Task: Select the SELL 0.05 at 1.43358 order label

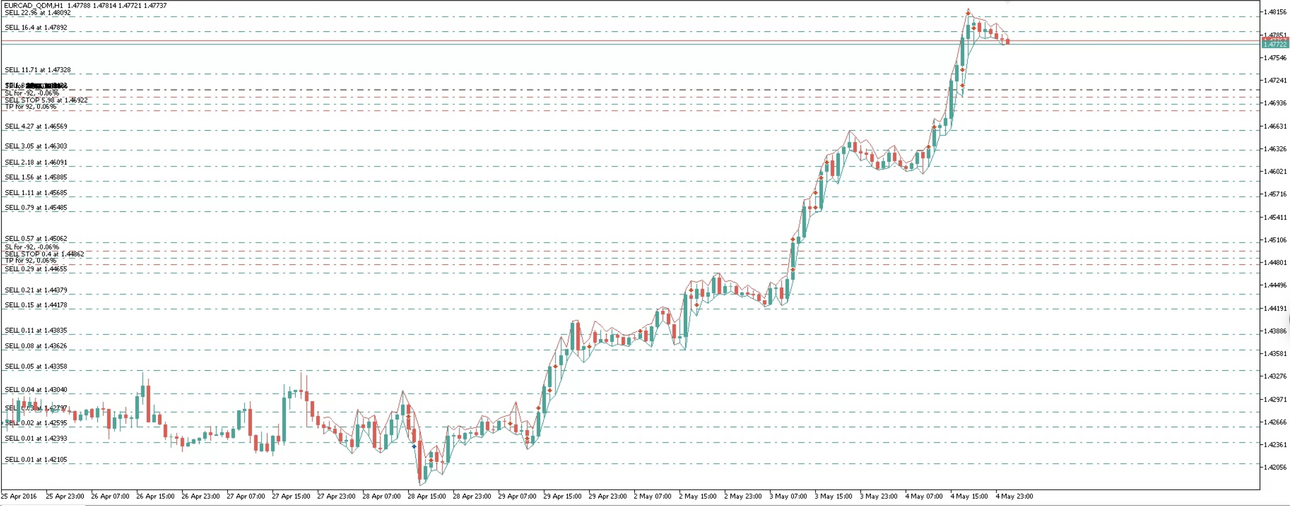Action: (x=36, y=367)
